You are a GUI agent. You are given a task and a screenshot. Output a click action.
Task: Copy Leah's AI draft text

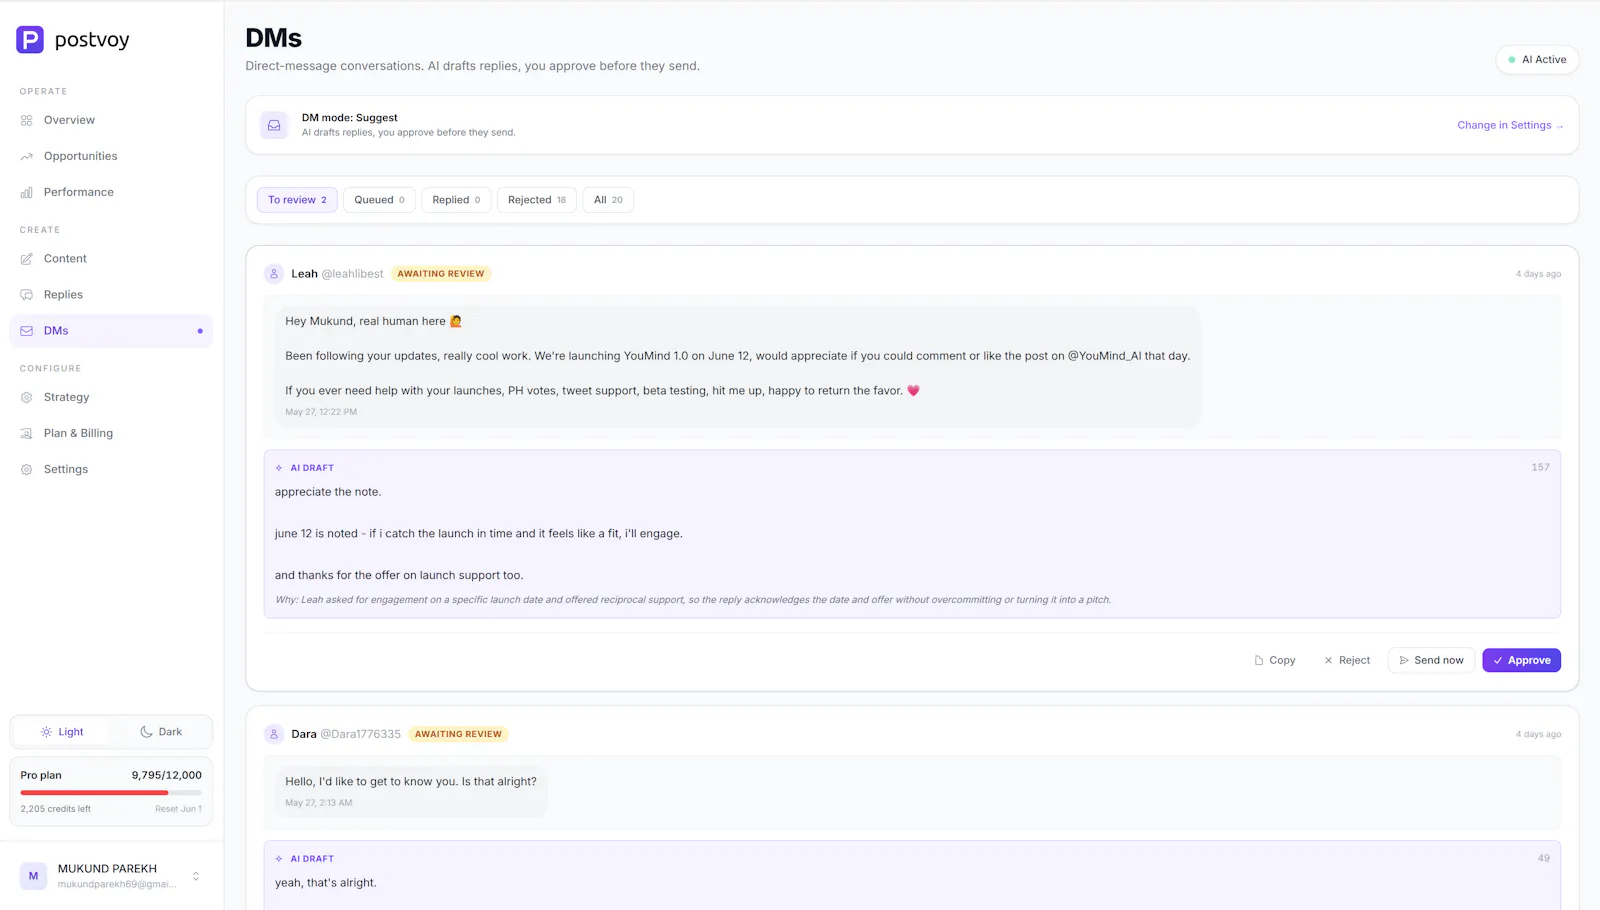pos(1275,660)
